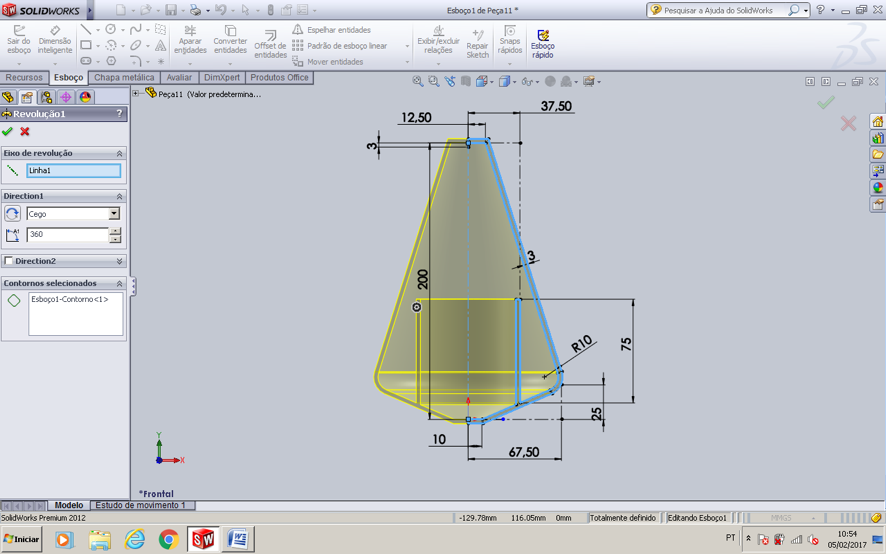Image resolution: width=886 pixels, height=554 pixels.
Task: Select the Line sketch tool
Action: coord(86,29)
